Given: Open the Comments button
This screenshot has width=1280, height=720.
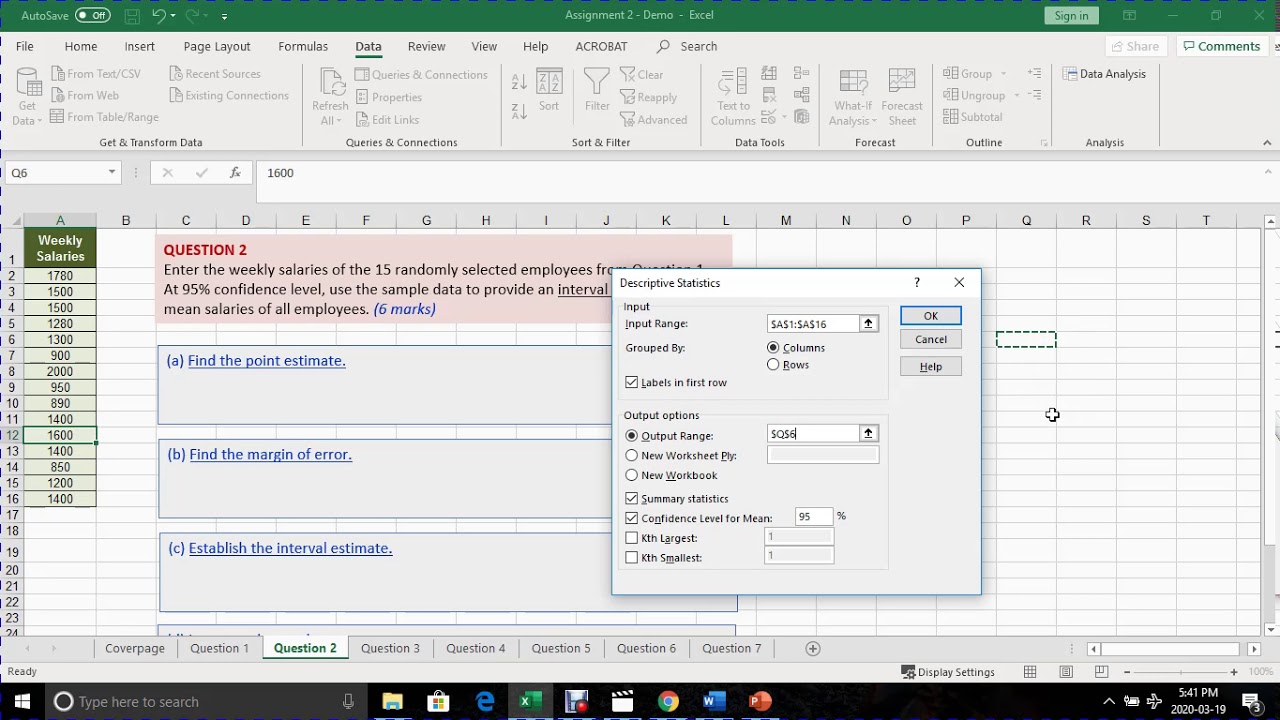Looking at the screenshot, I should [1220, 46].
